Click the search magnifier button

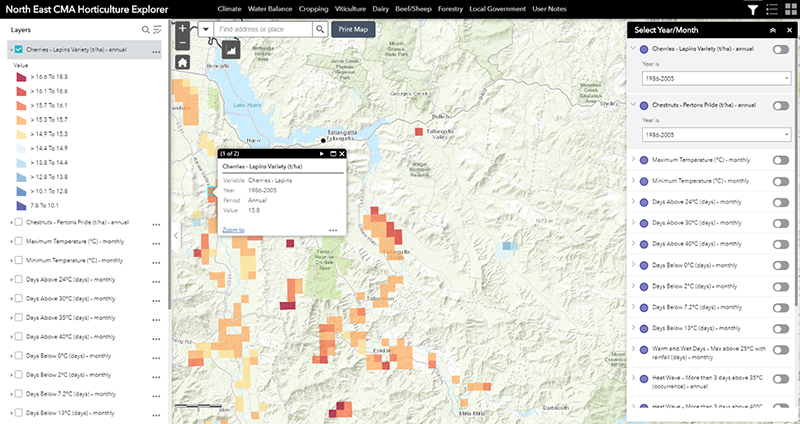click(321, 30)
